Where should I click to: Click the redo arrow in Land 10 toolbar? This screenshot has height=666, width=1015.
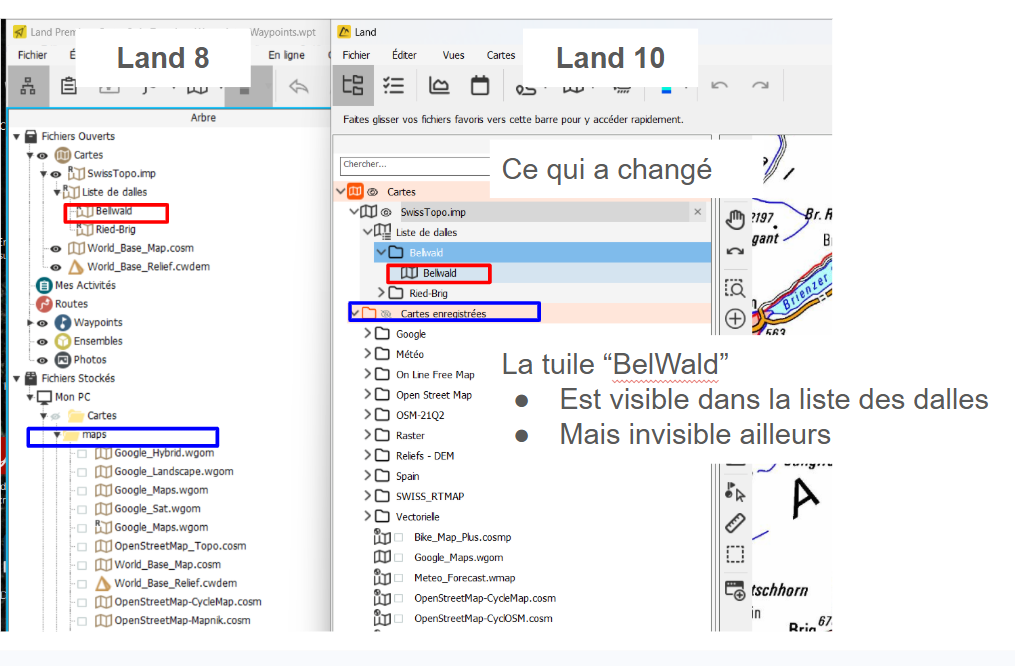click(760, 85)
